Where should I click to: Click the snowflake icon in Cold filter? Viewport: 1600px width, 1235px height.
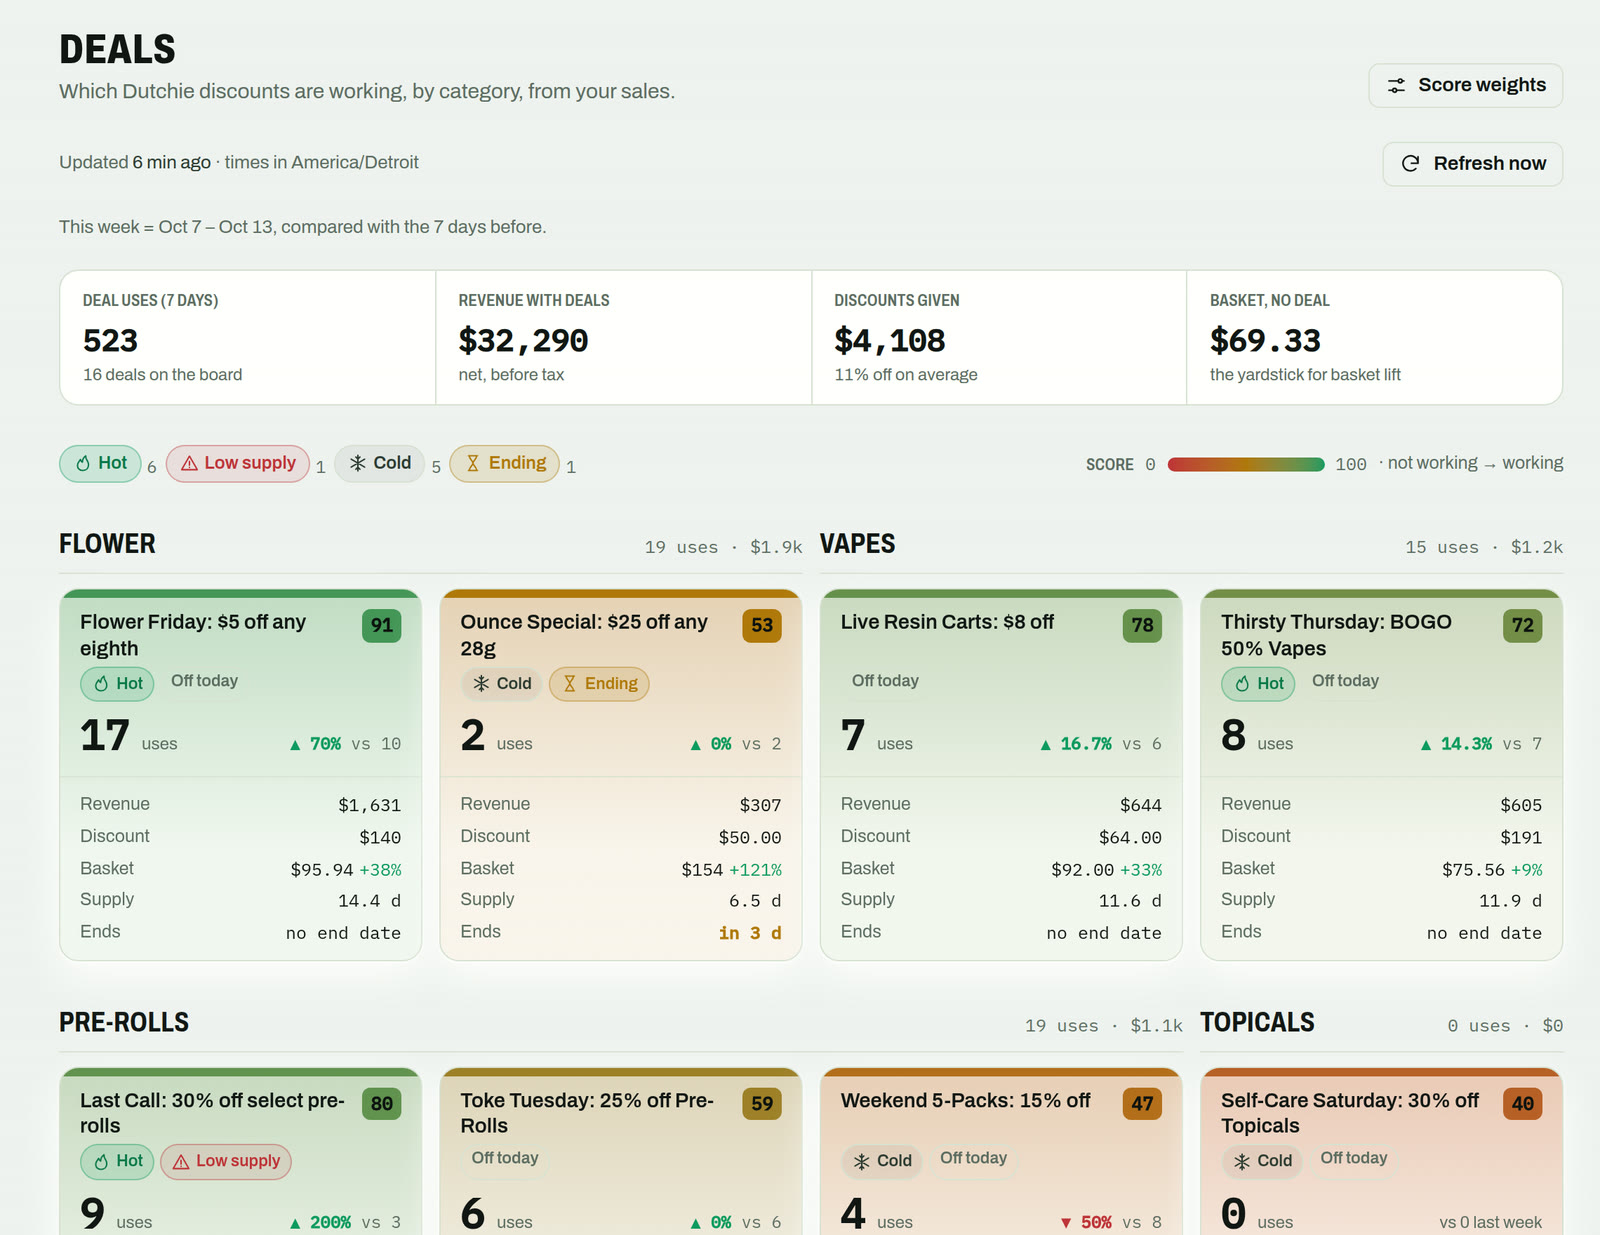pos(358,464)
